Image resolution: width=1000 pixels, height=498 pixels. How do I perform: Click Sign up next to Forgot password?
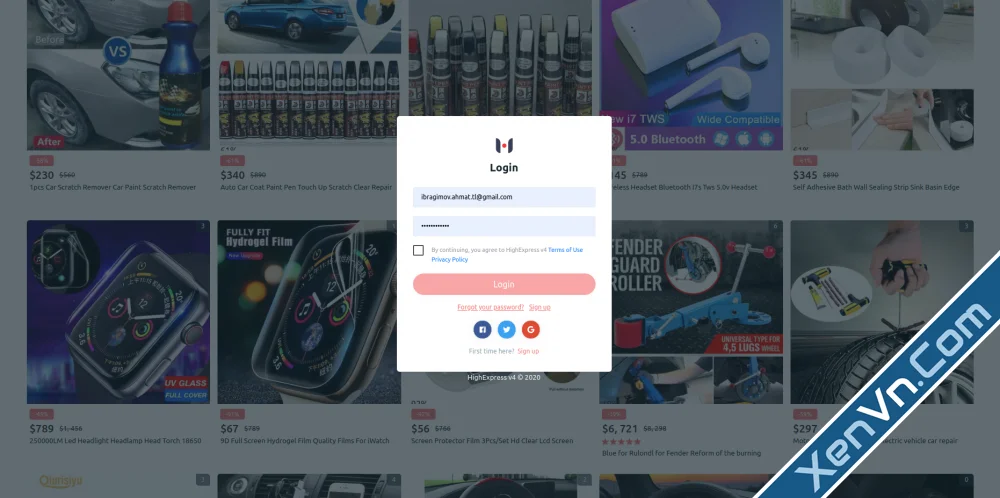click(x=540, y=307)
